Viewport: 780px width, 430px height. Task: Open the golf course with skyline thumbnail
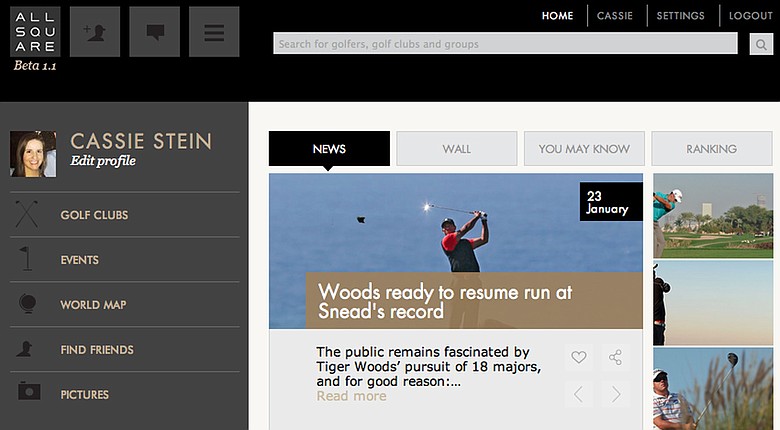click(713, 215)
